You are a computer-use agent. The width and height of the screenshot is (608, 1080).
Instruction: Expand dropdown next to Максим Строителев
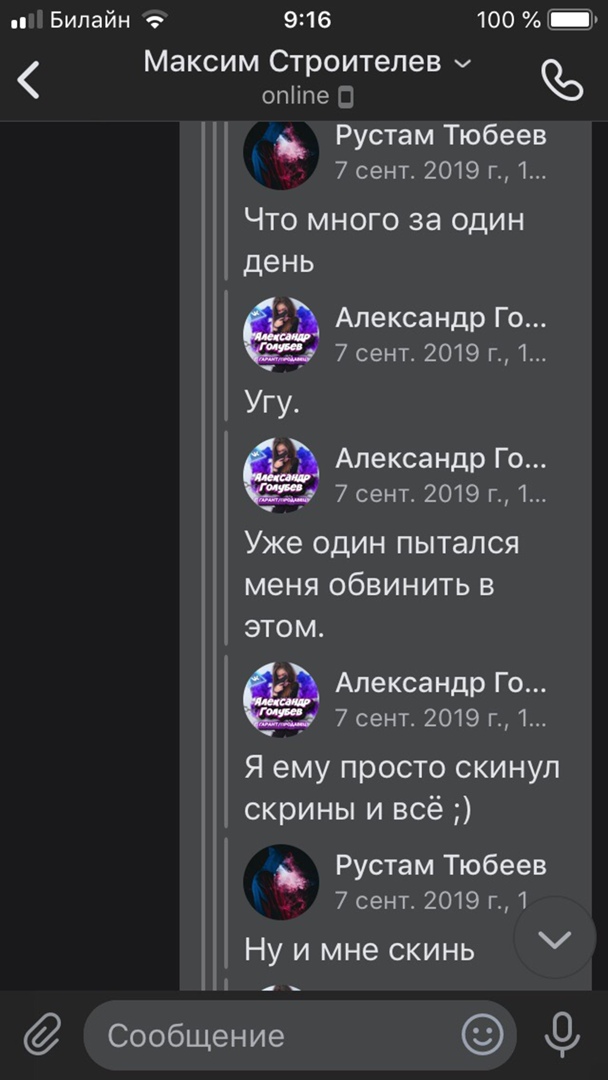pyautogui.click(x=462, y=63)
